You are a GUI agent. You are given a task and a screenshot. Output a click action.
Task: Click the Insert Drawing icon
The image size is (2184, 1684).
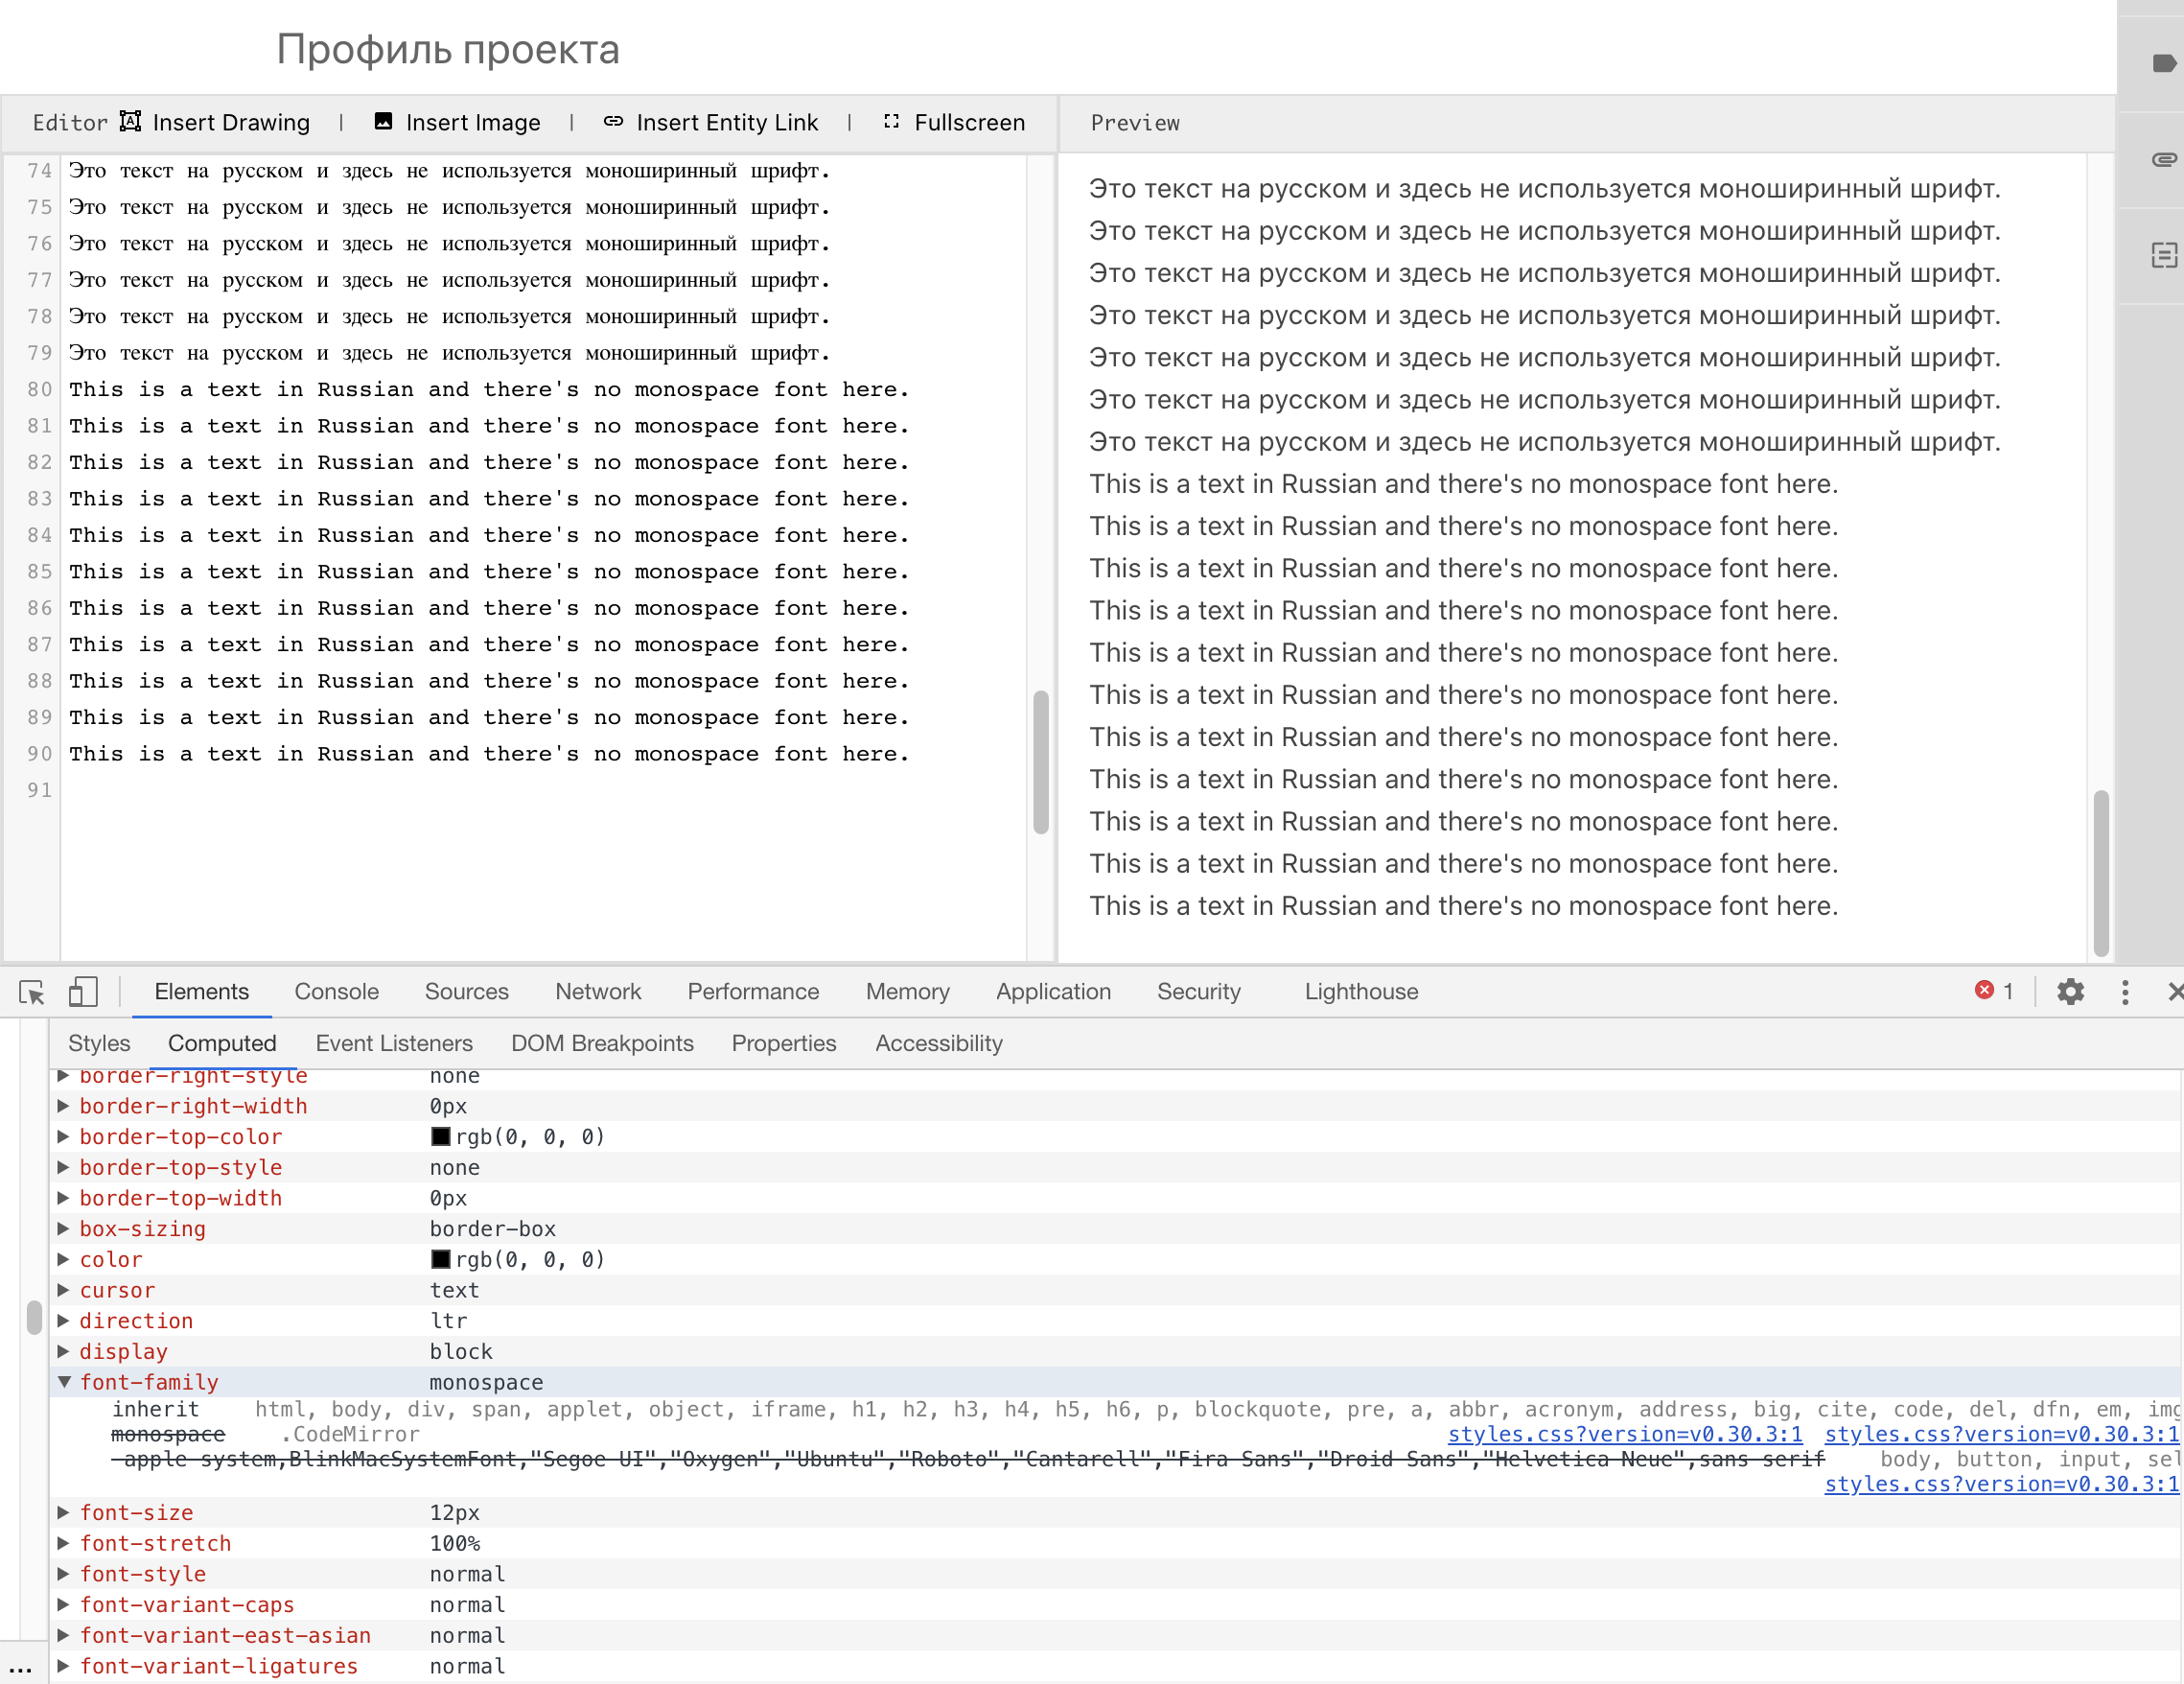pos(131,122)
